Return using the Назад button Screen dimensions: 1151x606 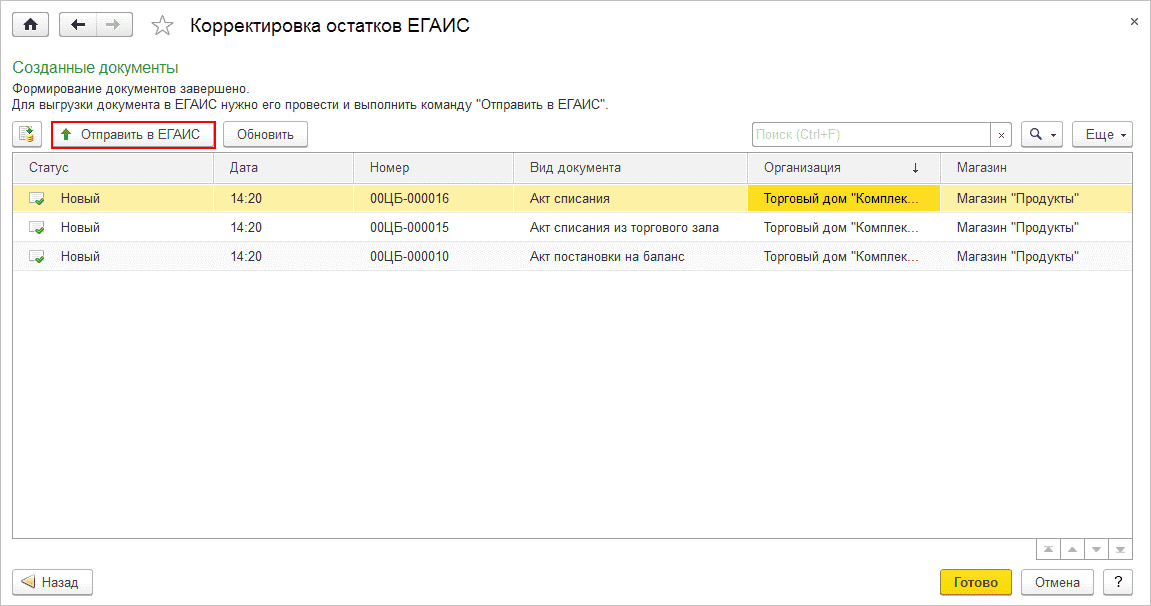pyautogui.click(x=52, y=582)
